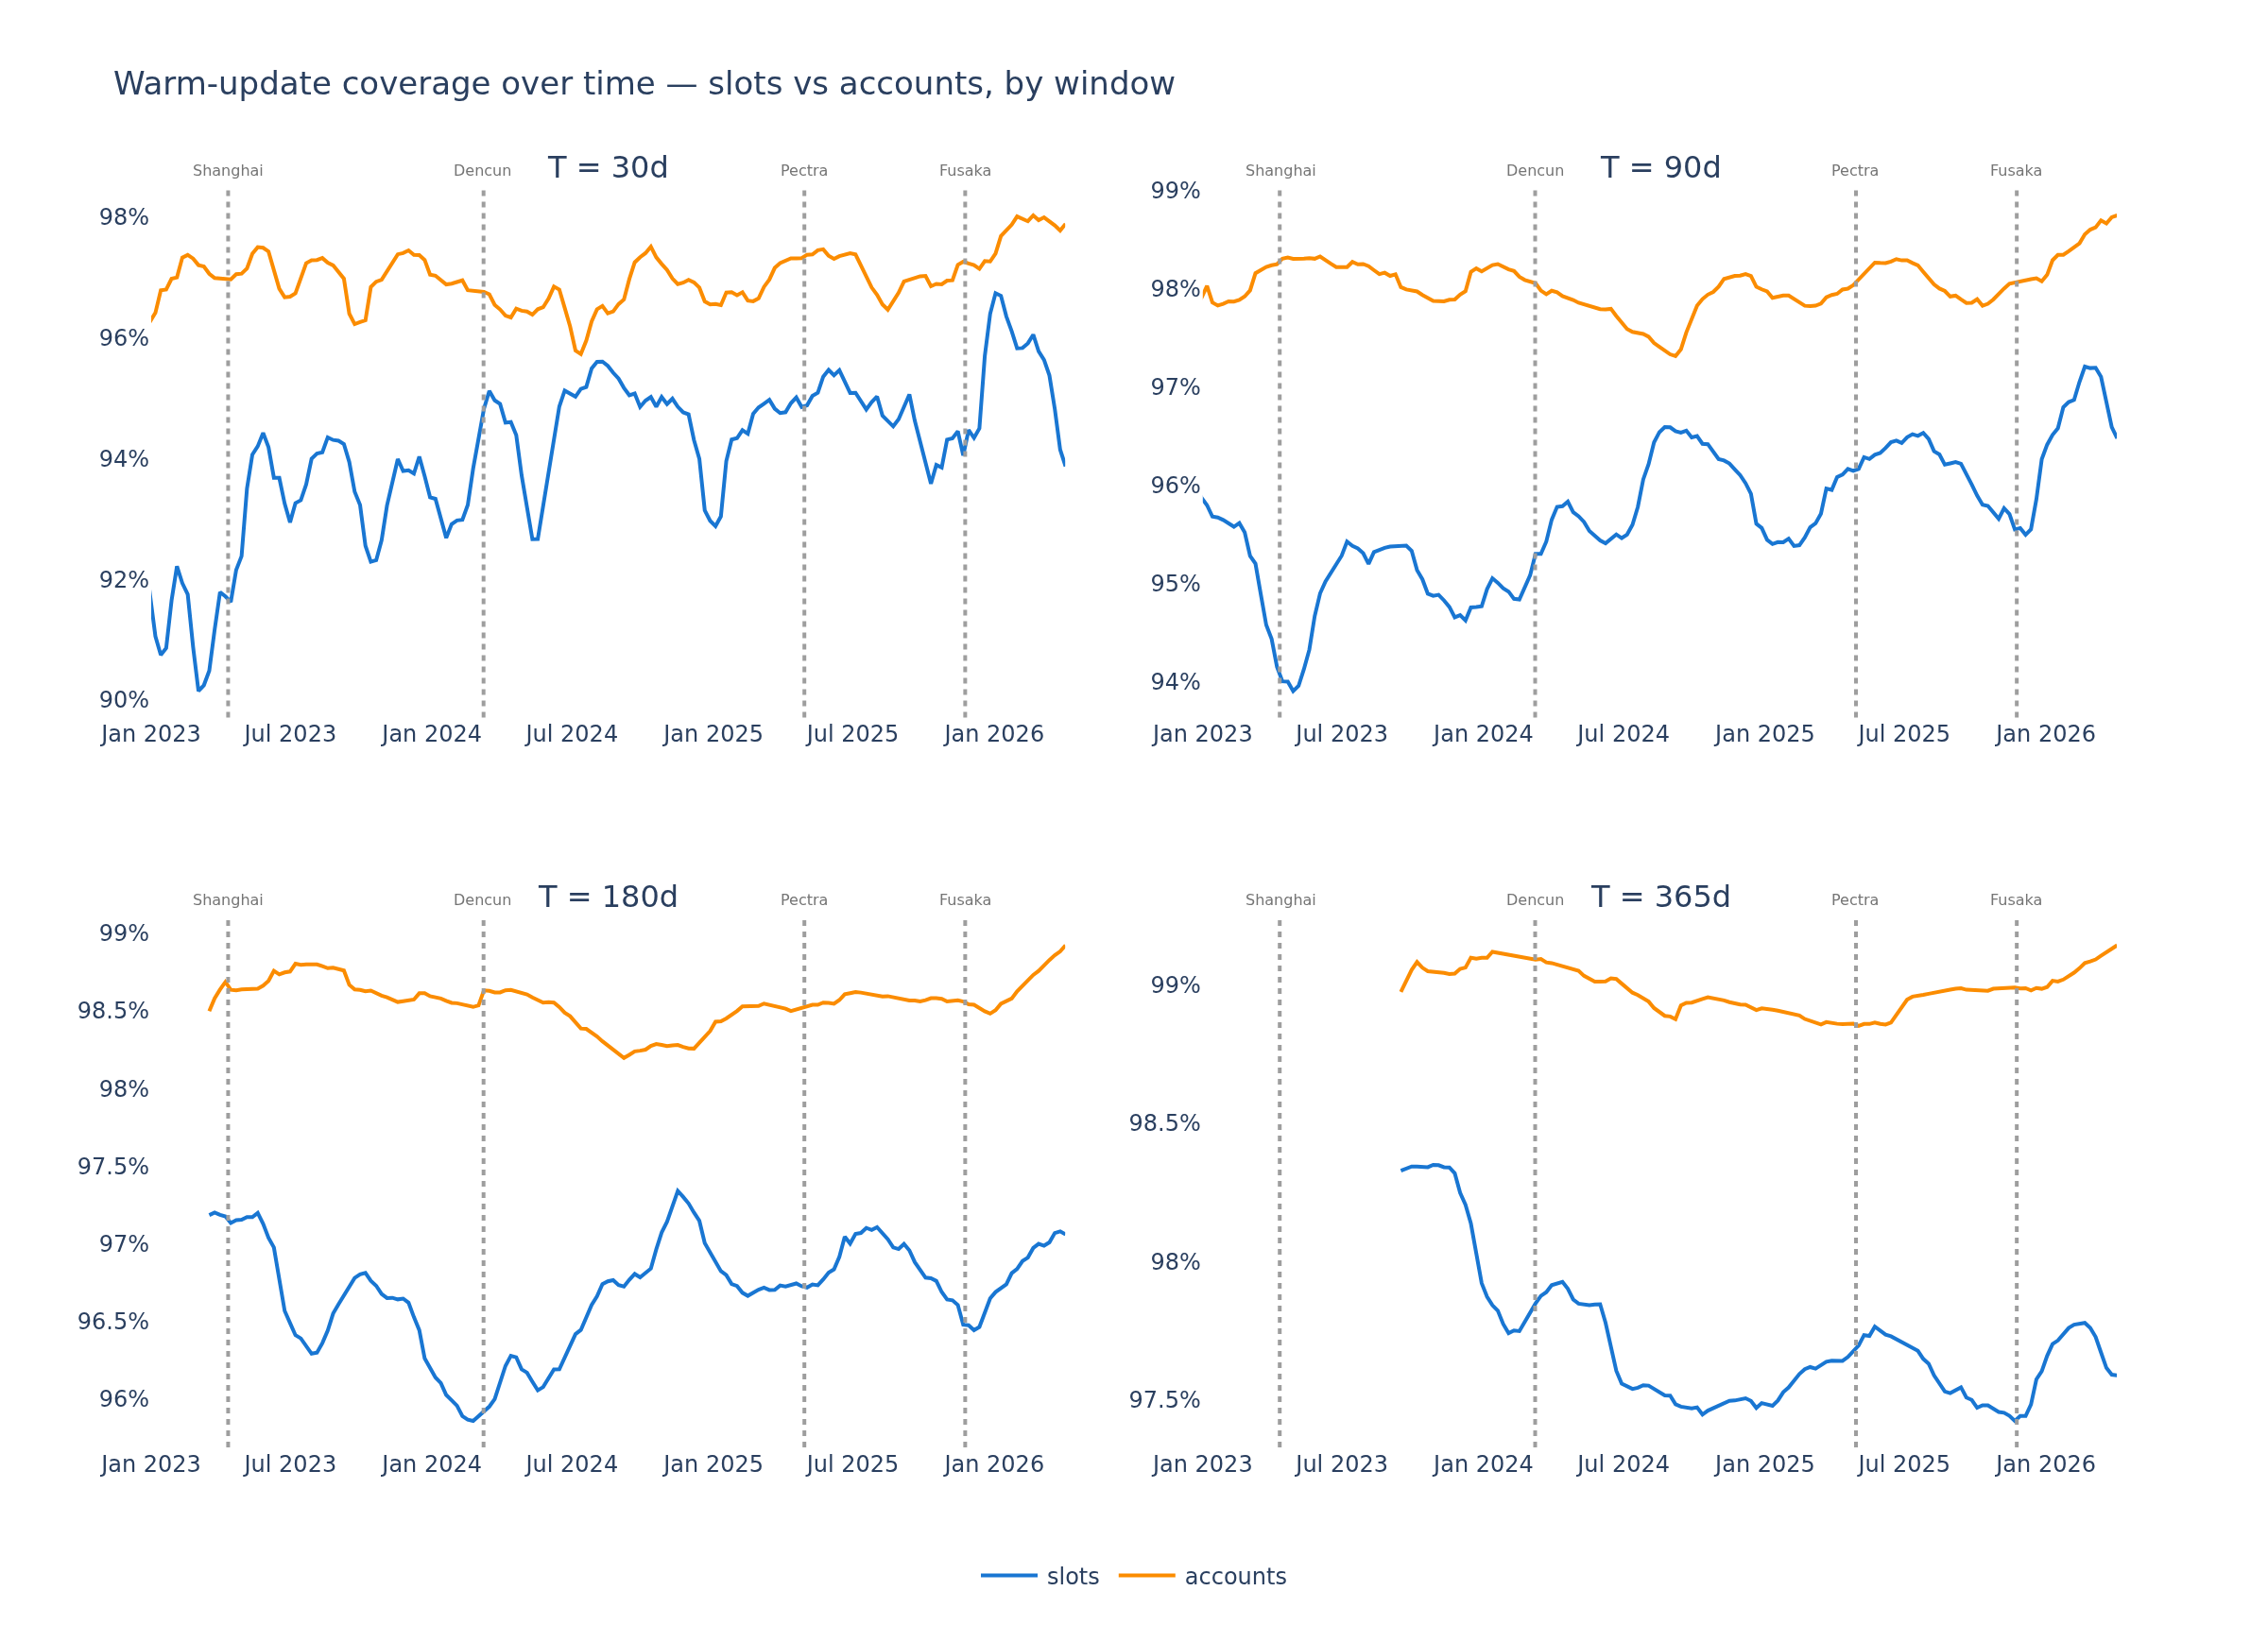Select the T = 365d subplot title

1660,897
